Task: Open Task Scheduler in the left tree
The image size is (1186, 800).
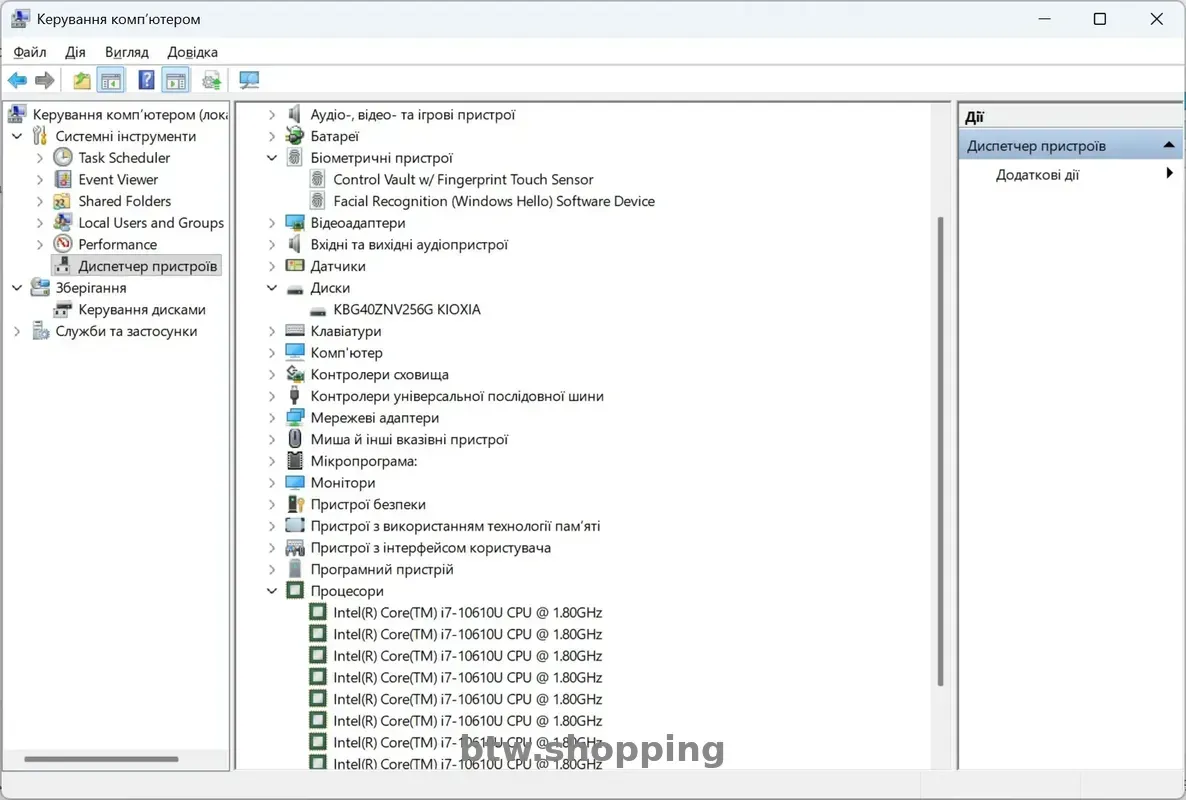Action: click(x=124, y=158)
